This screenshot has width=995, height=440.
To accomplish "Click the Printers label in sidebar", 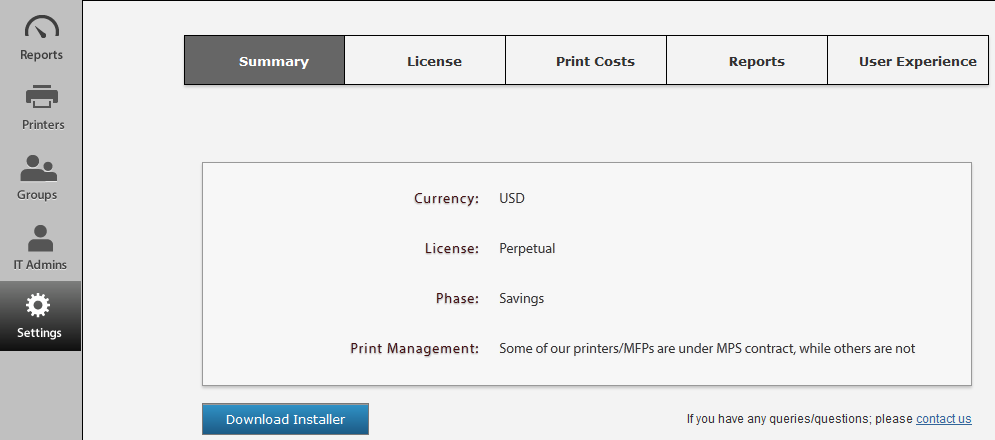I will (x=43, y=124).
